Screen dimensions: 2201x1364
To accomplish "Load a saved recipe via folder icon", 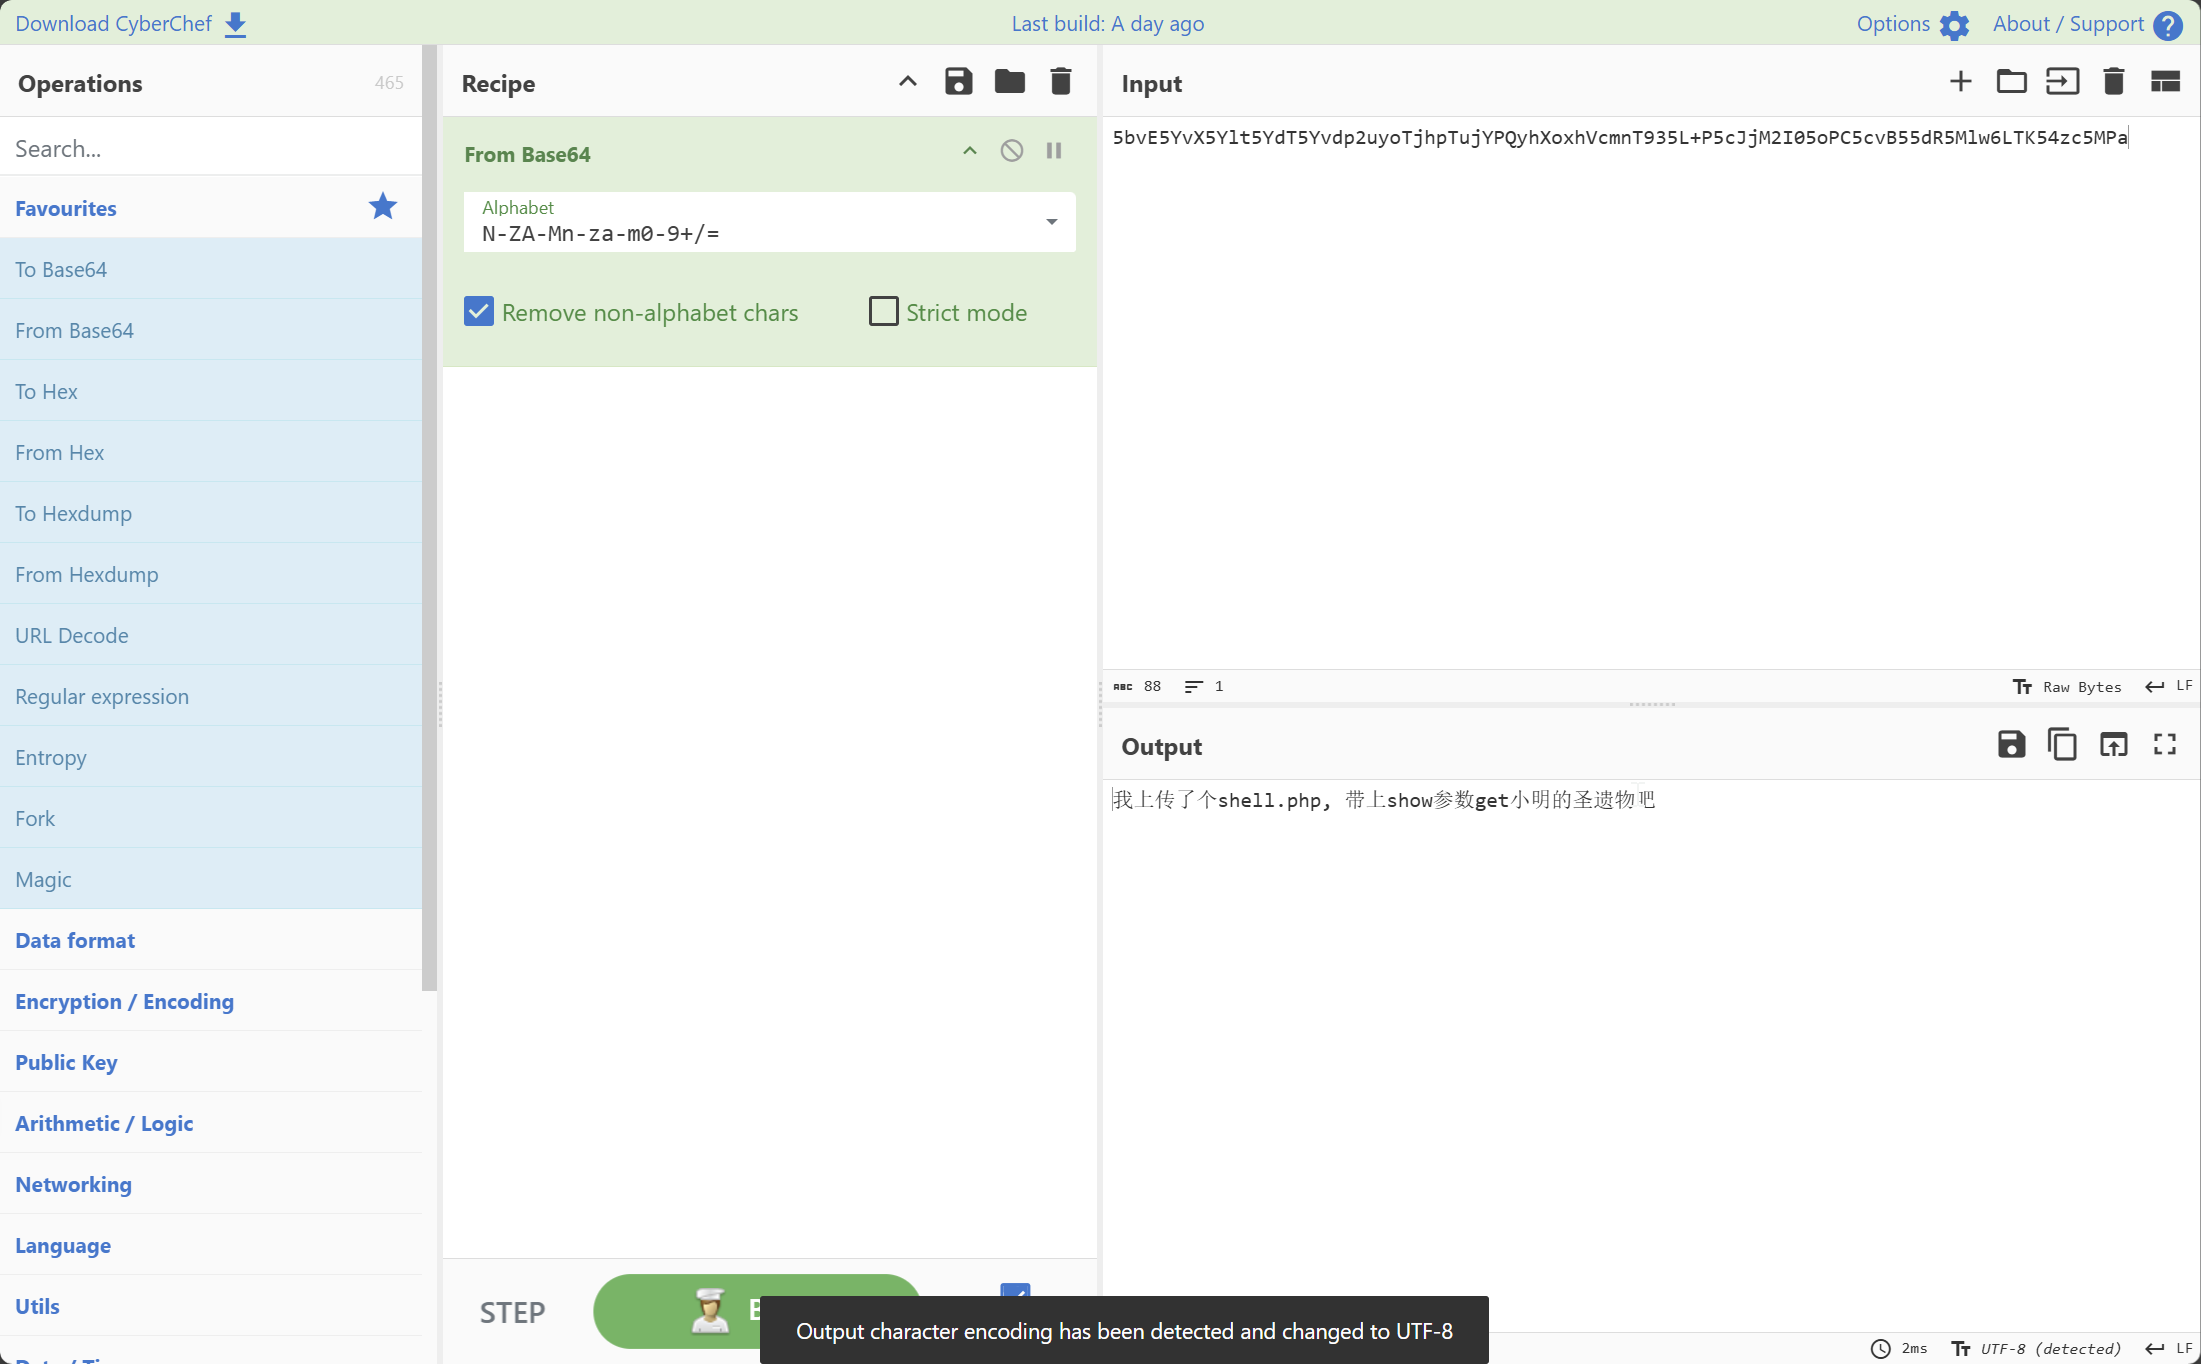I will [x=1009, y=82].
